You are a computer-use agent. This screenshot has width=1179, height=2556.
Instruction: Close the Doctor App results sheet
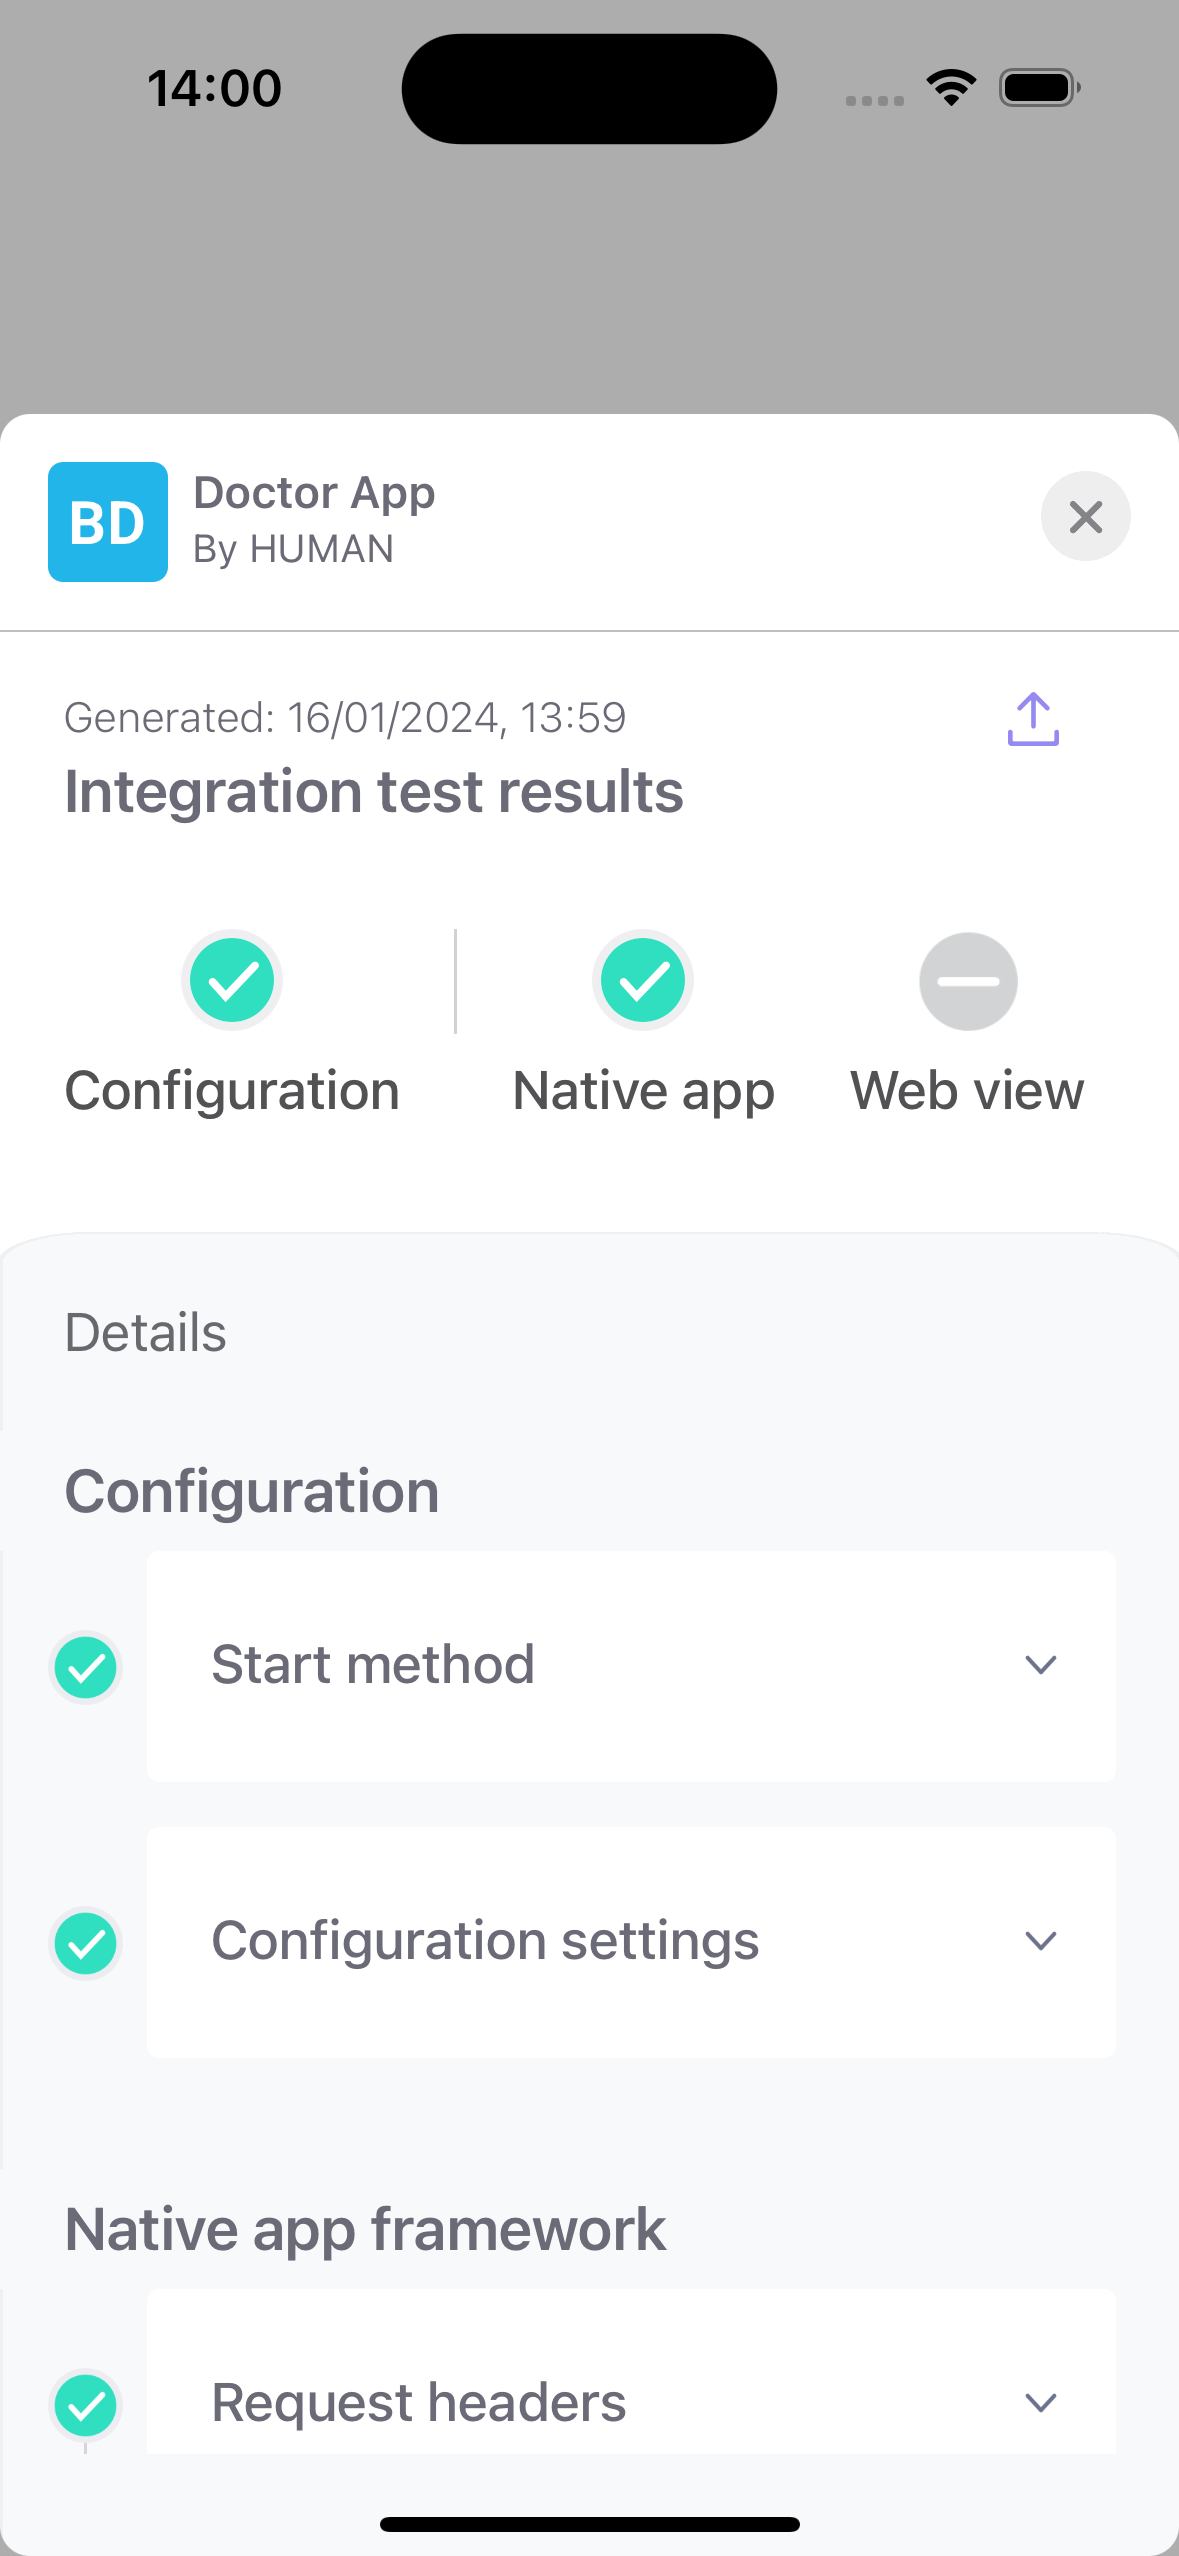click(1085, 517)
